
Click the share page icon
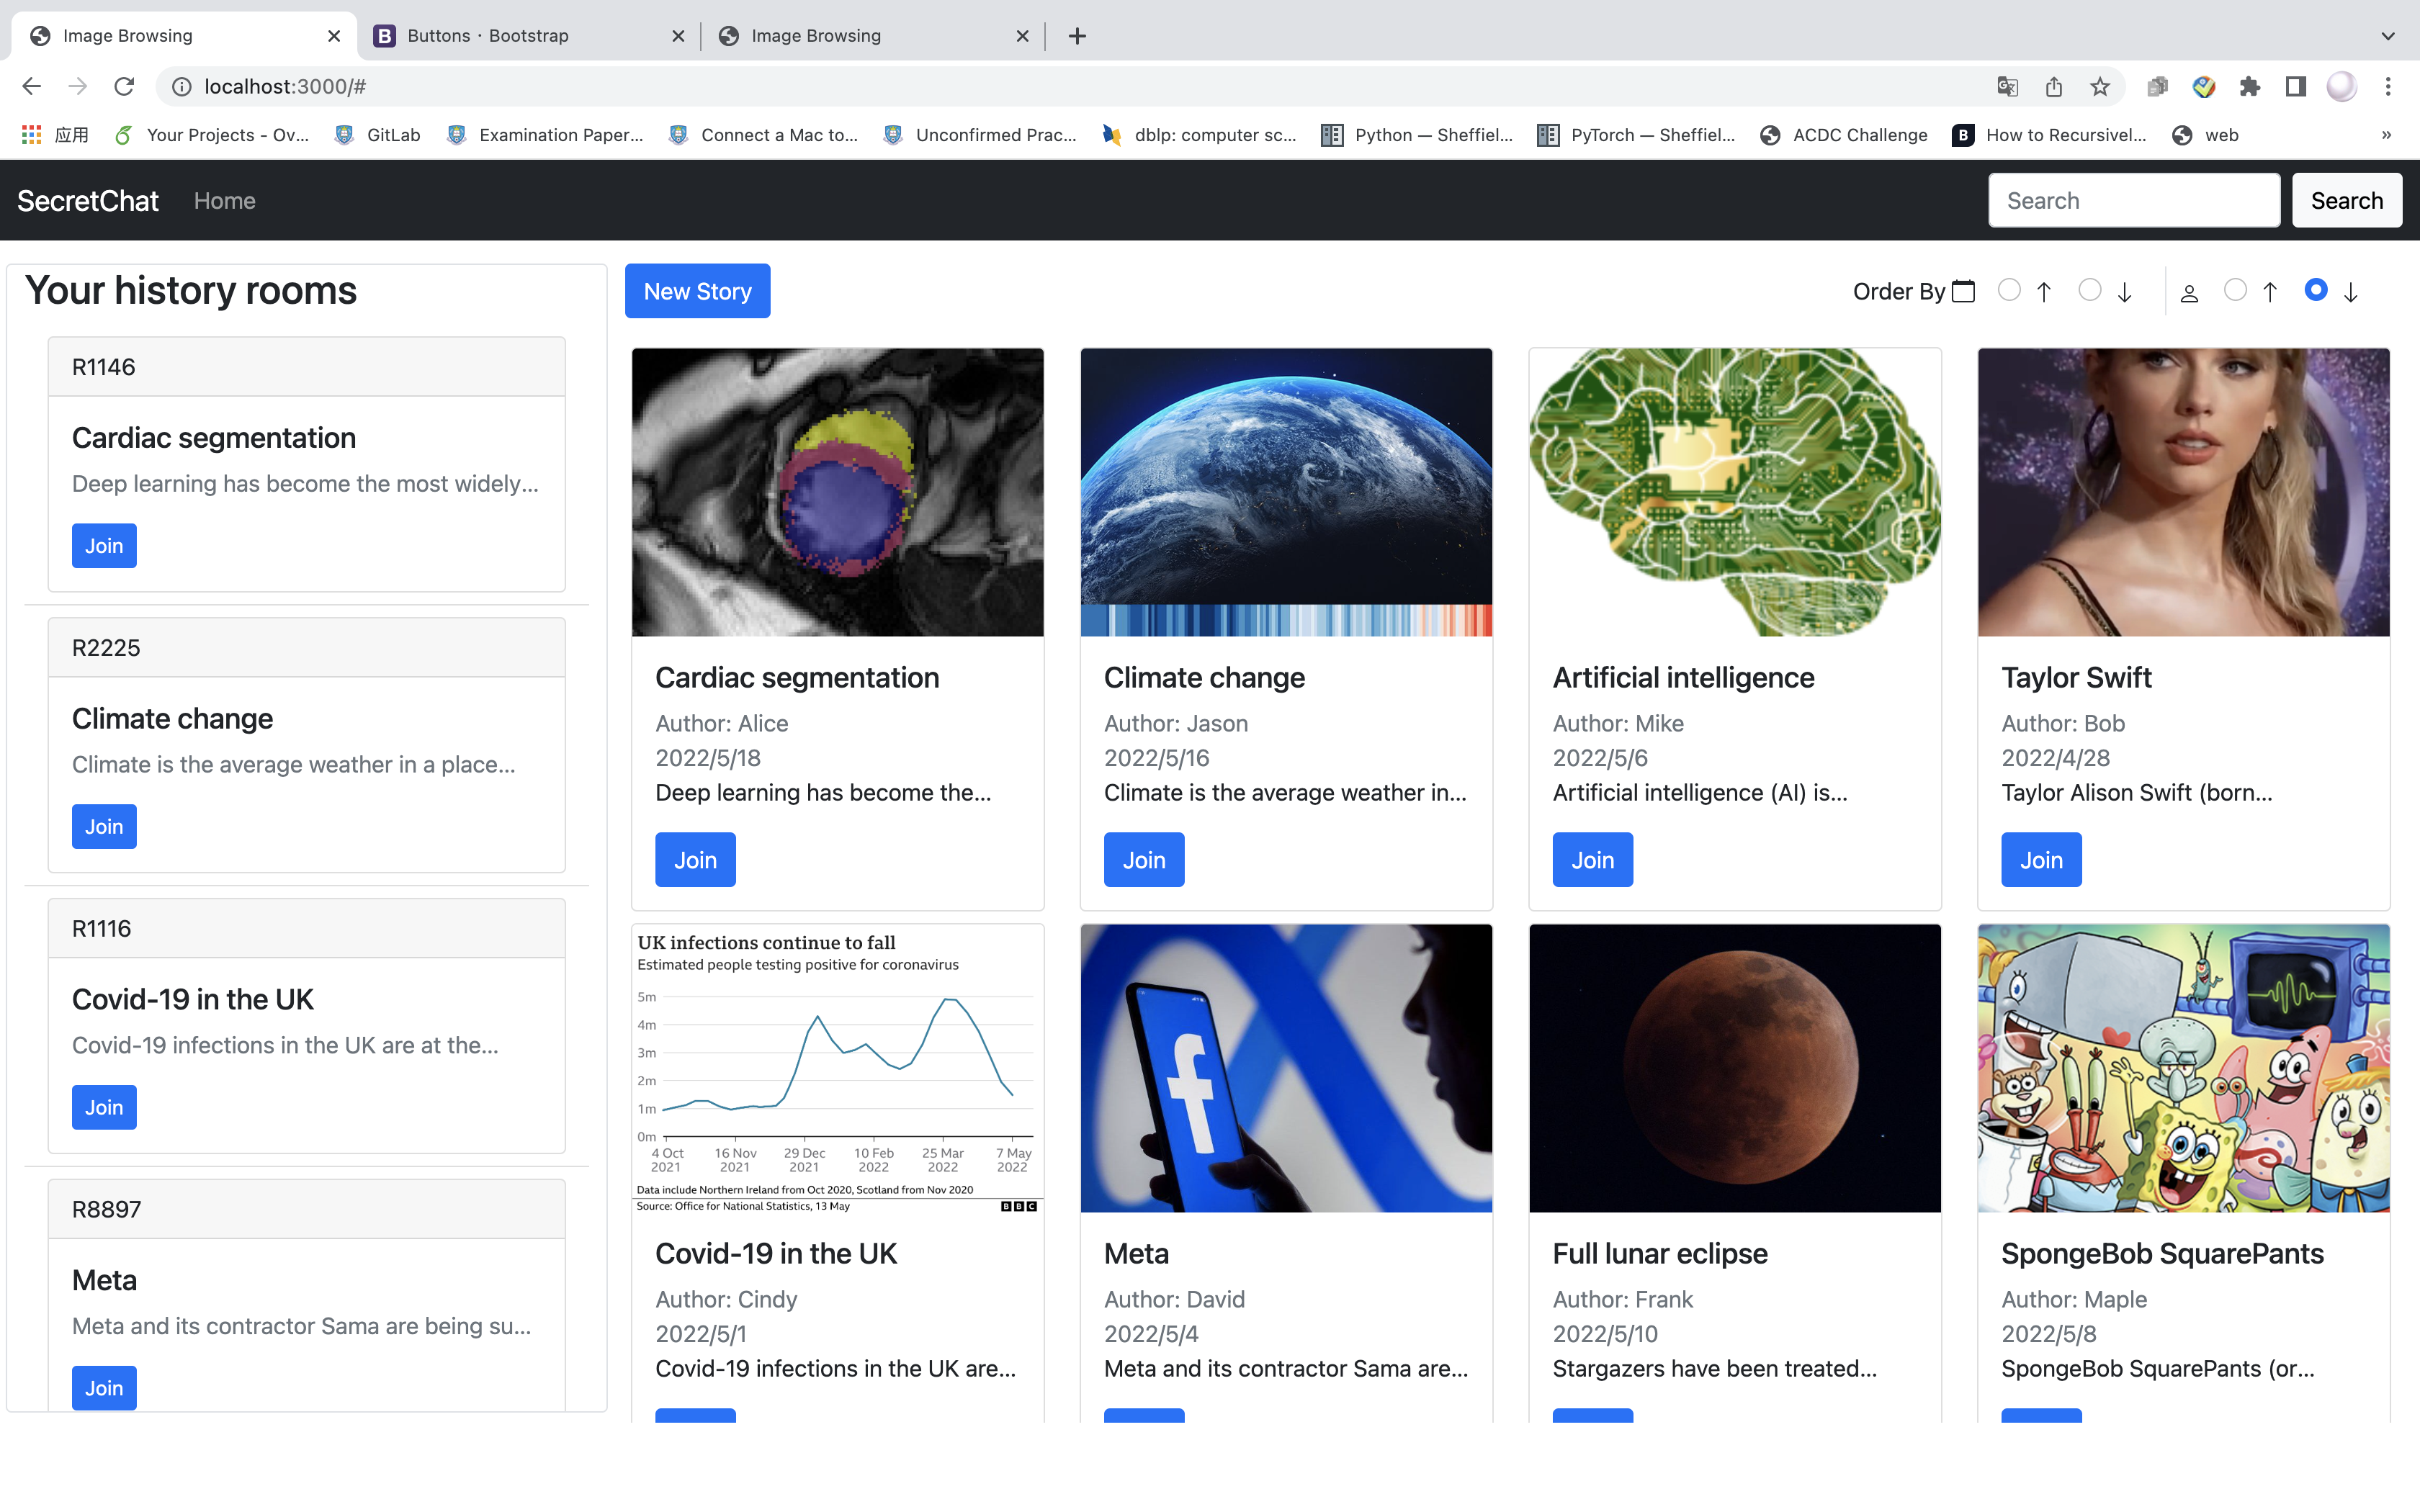tap(2054, 87)
